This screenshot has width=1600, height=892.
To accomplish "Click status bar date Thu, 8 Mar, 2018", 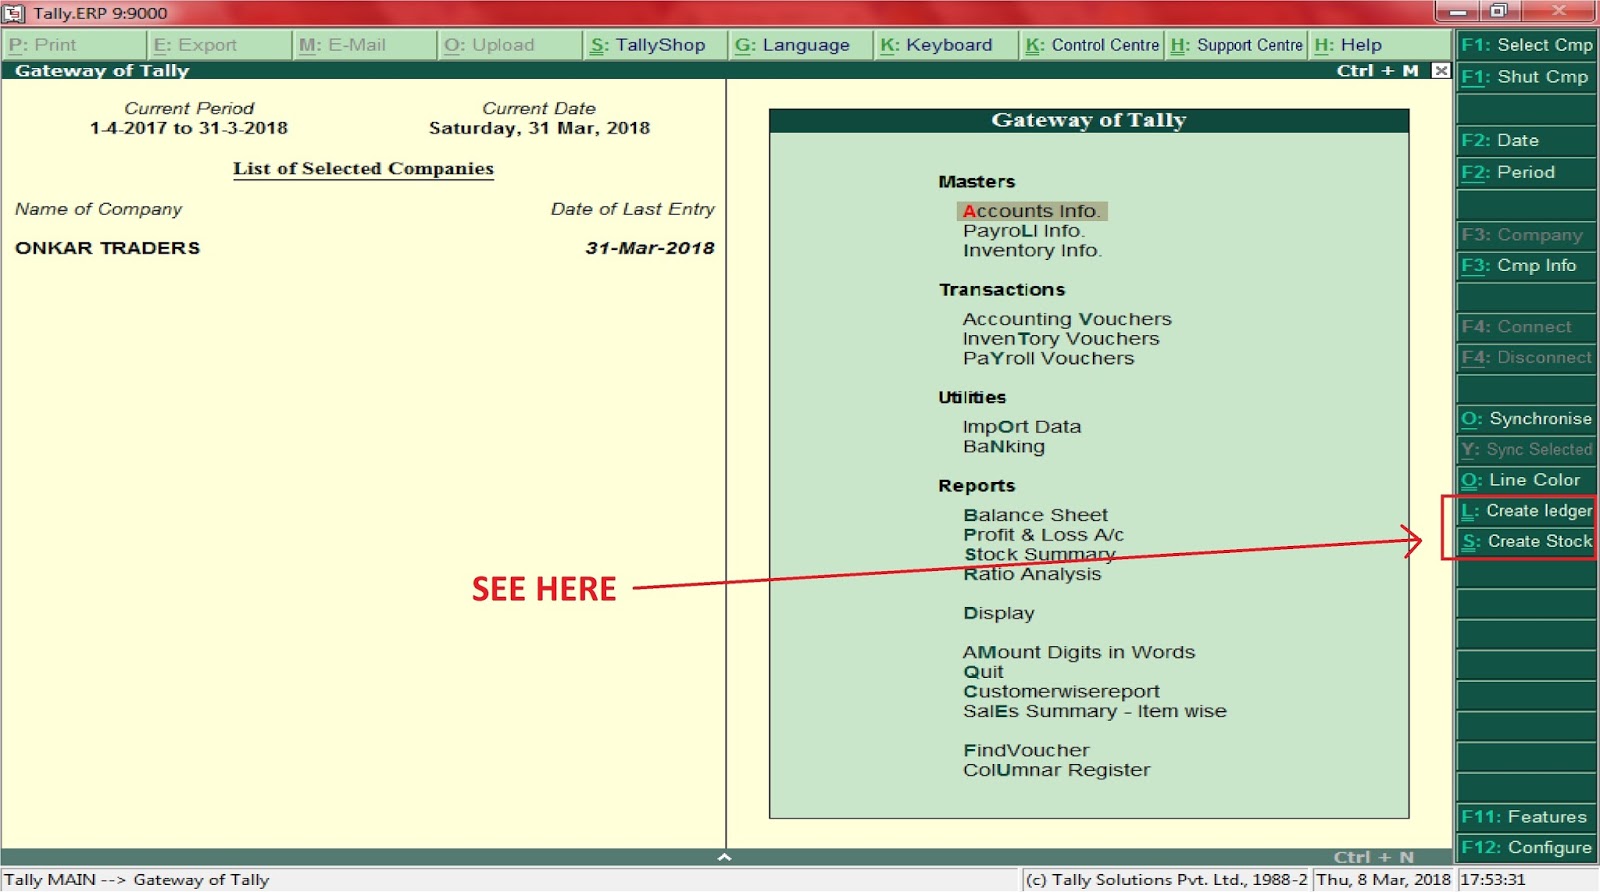I will pos(1383,880).
